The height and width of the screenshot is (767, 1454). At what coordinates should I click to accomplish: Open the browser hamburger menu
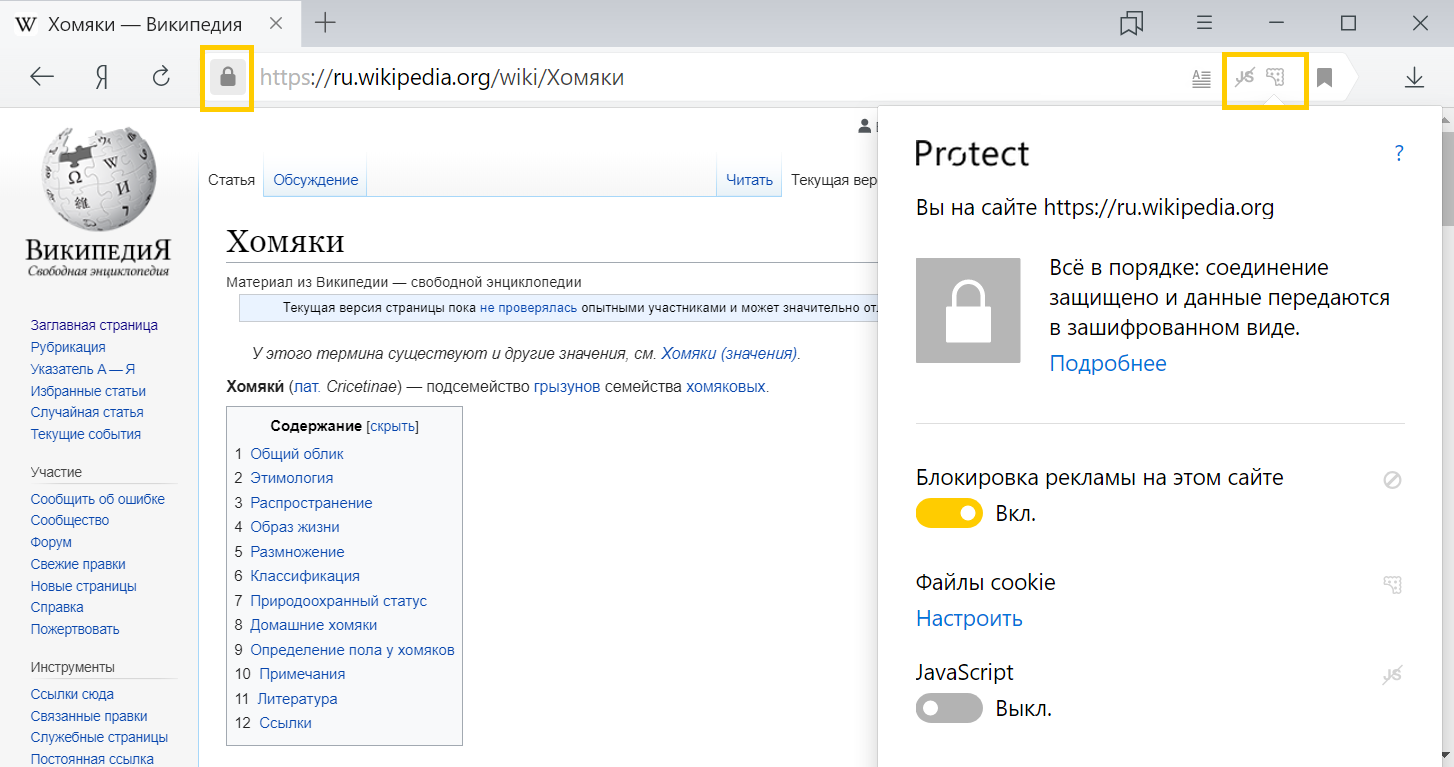tap(1205, 23)
